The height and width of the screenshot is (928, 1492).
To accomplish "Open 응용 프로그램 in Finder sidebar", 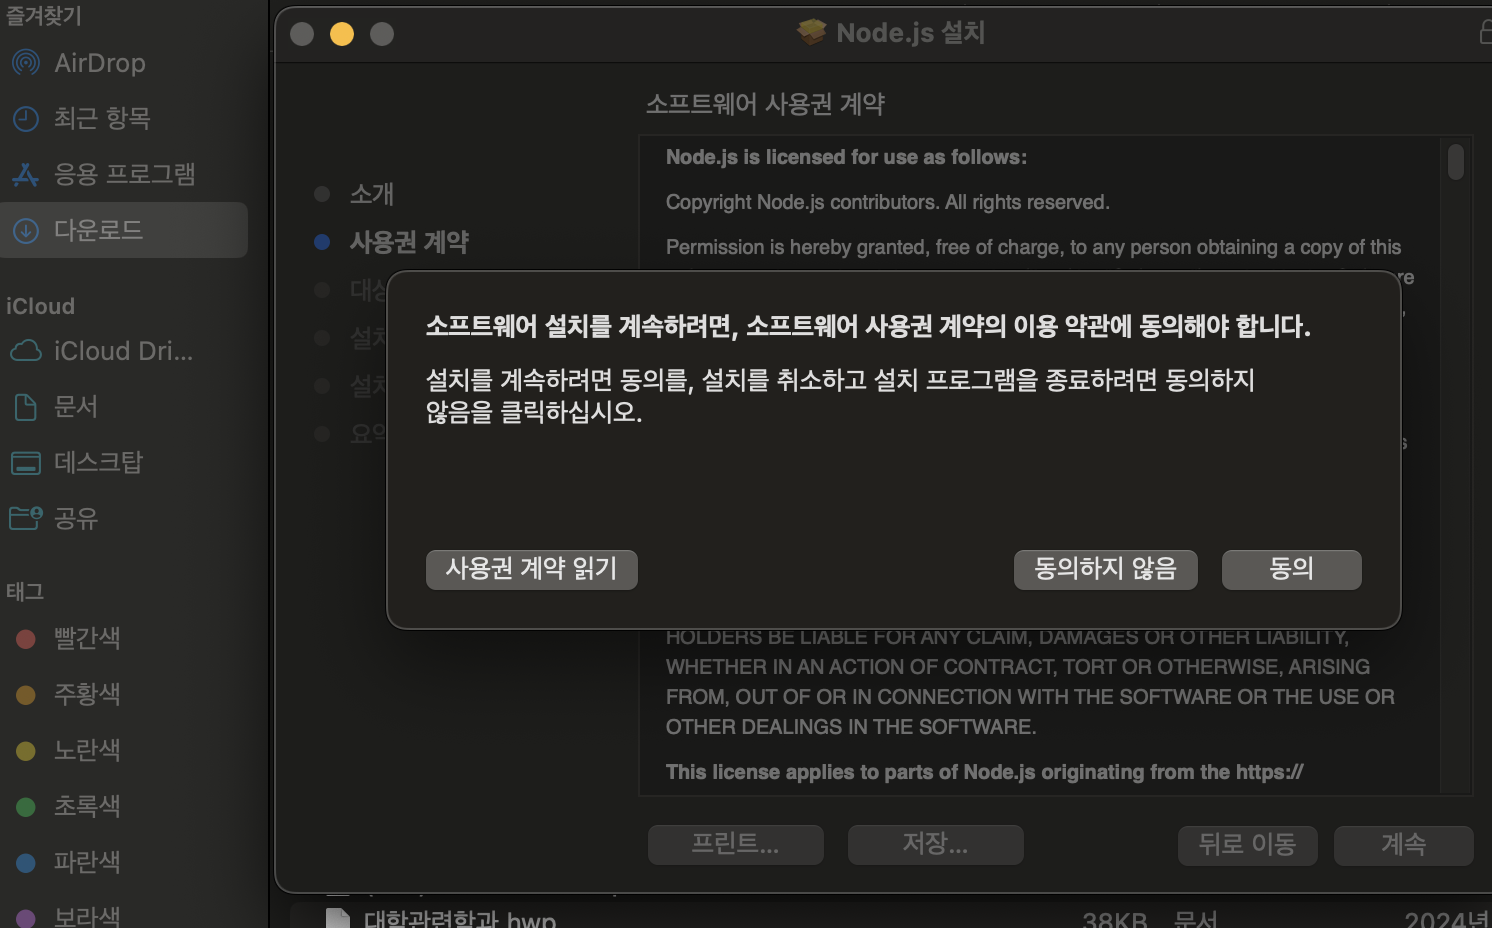I will click(124, 175).
